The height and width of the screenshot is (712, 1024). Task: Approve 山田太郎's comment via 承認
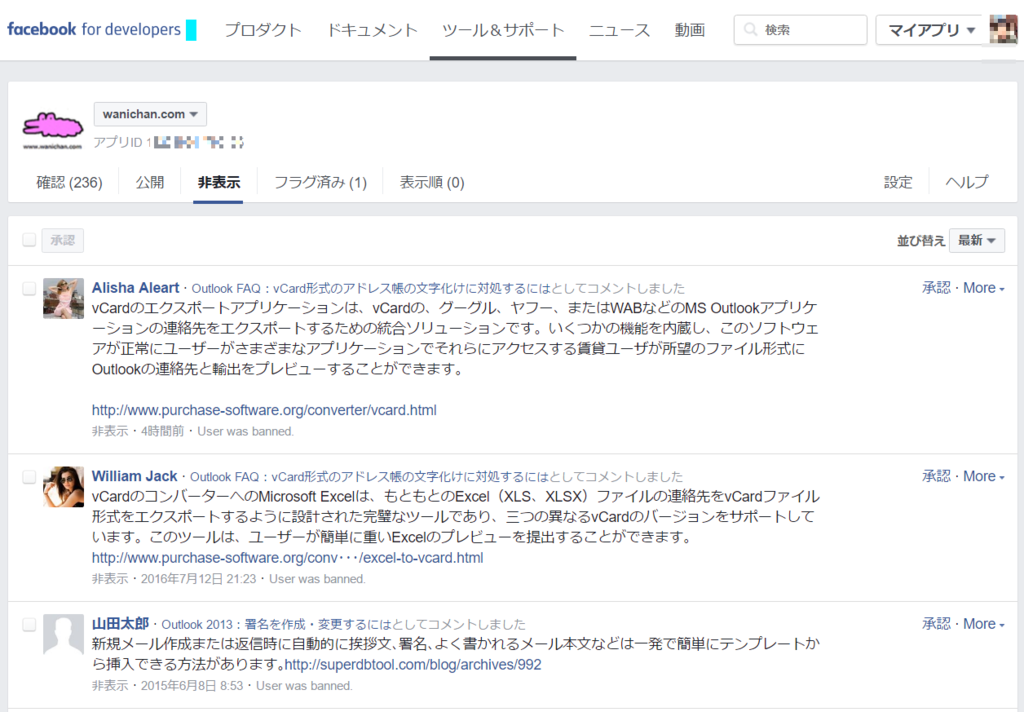(936, 624)
